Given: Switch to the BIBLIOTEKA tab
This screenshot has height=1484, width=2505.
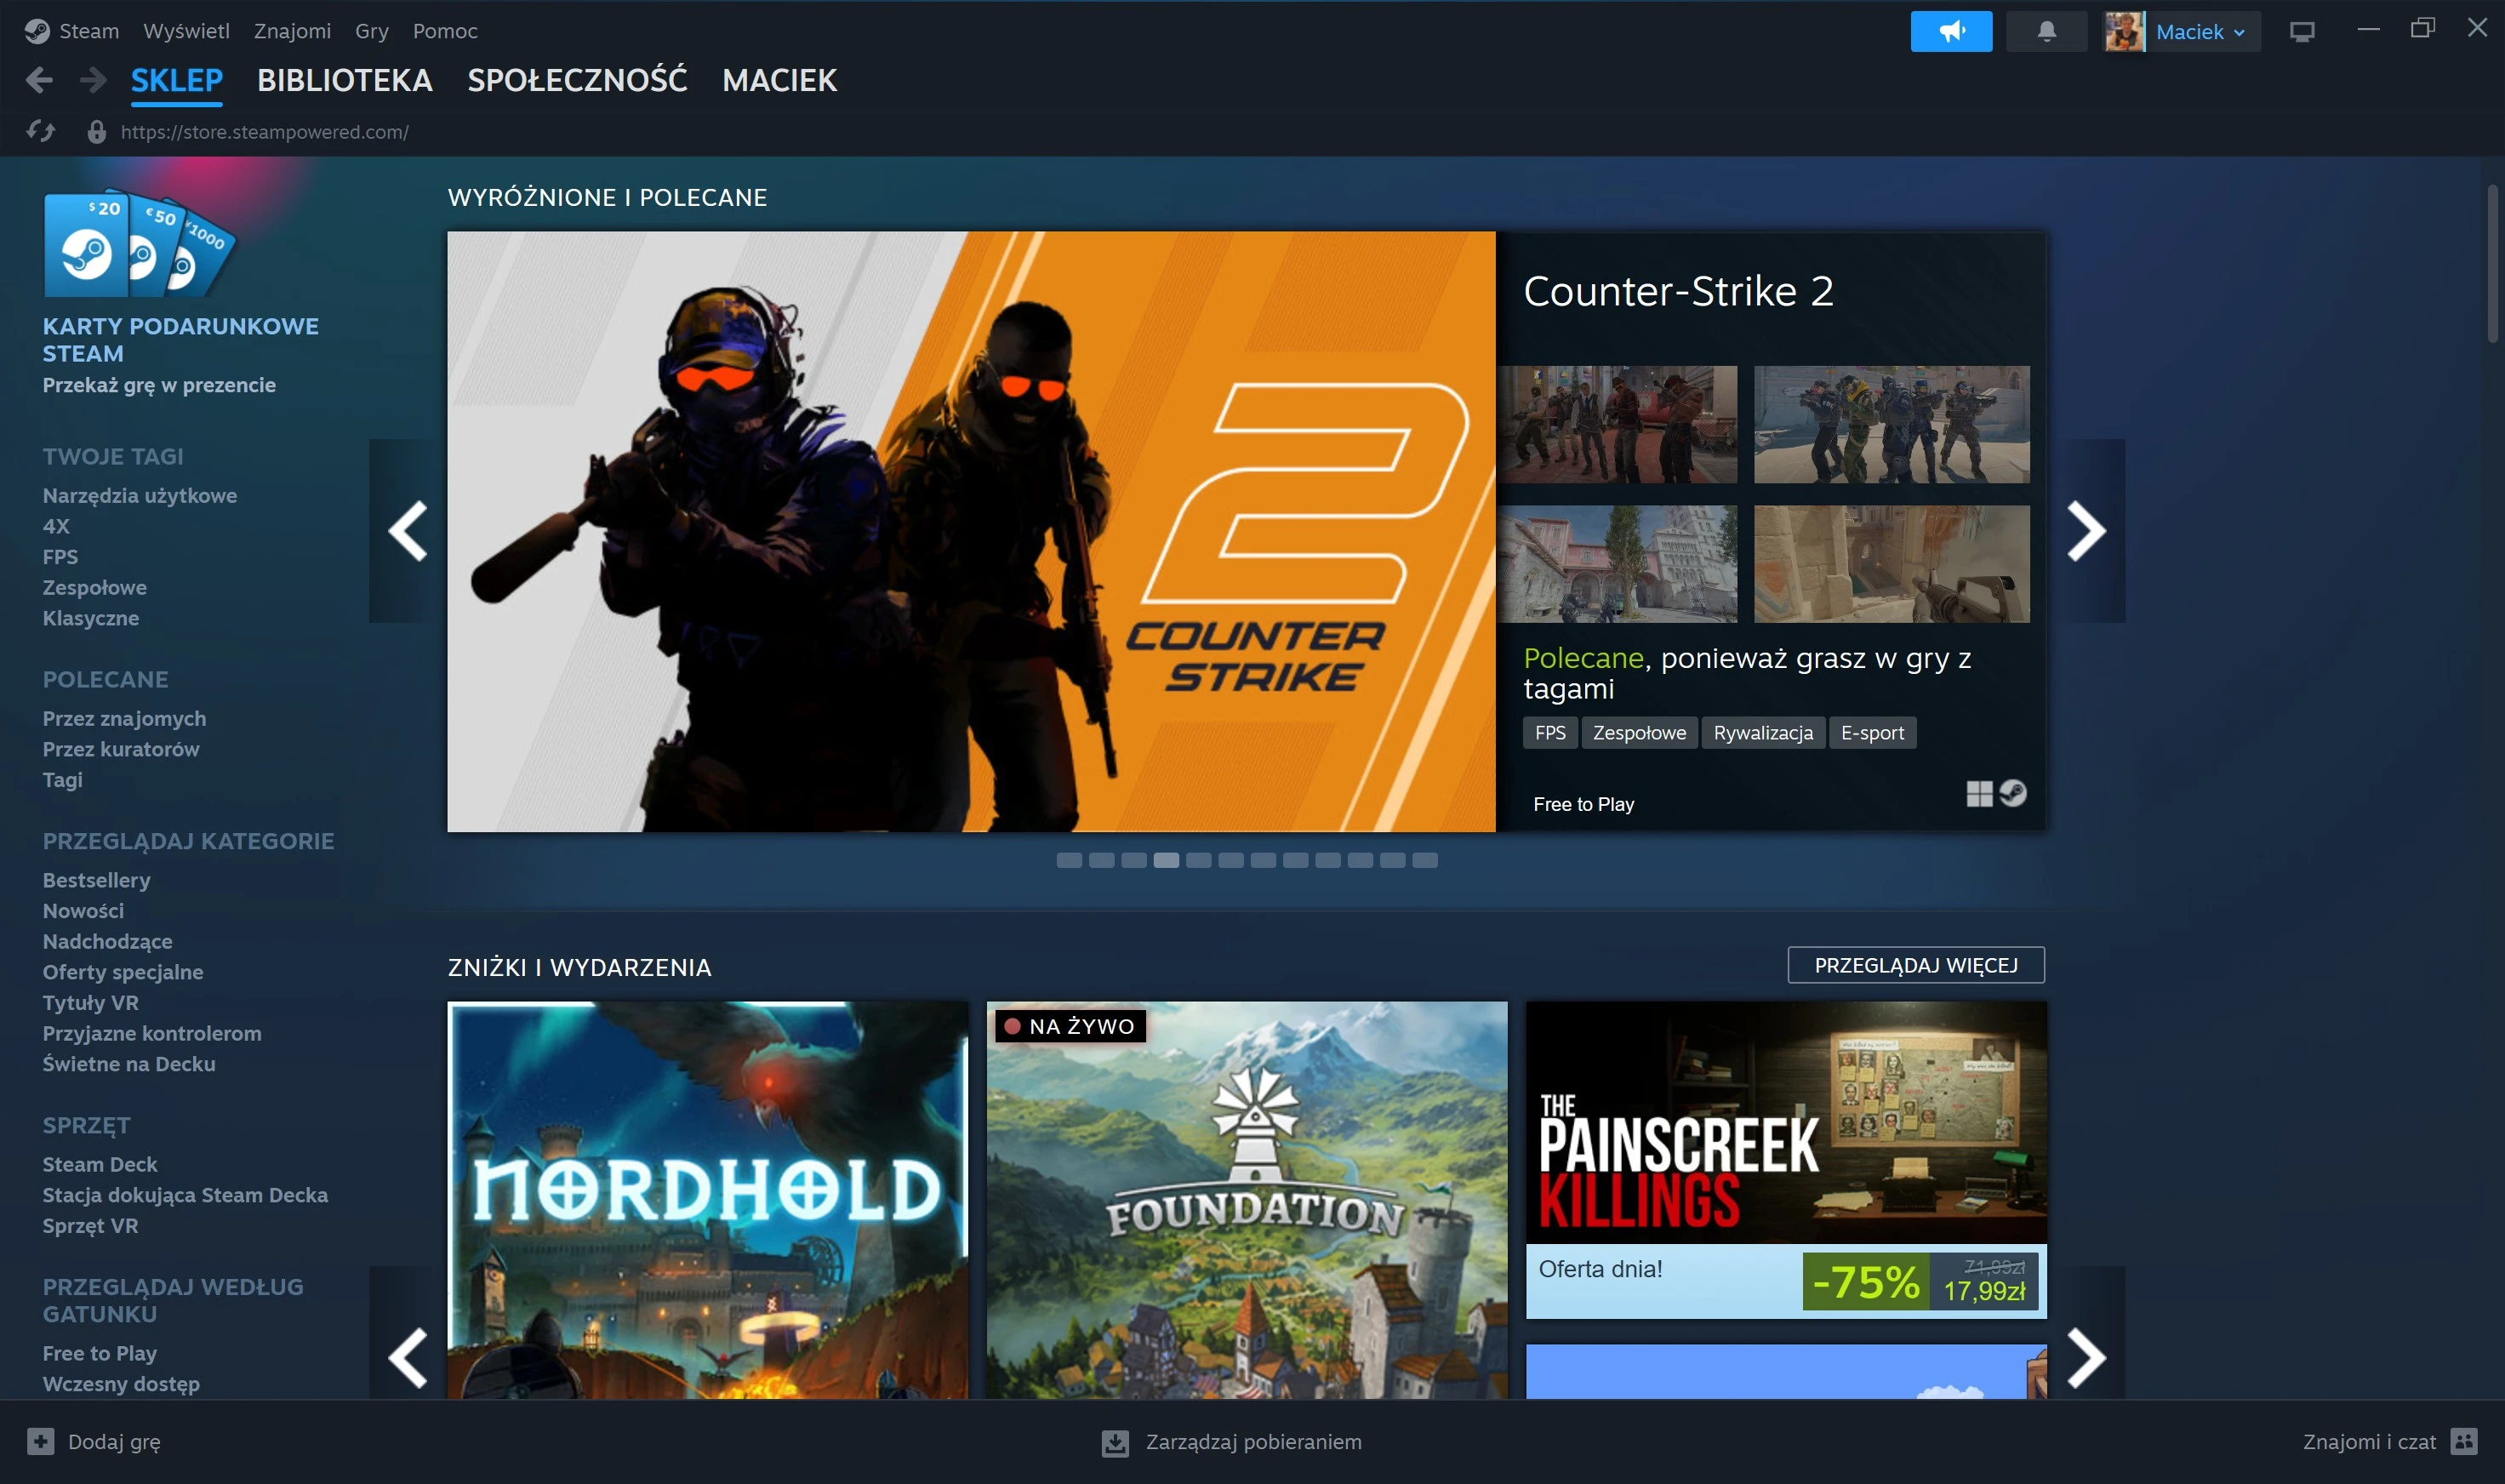Looking at the screenshot, I should point(345,80).
